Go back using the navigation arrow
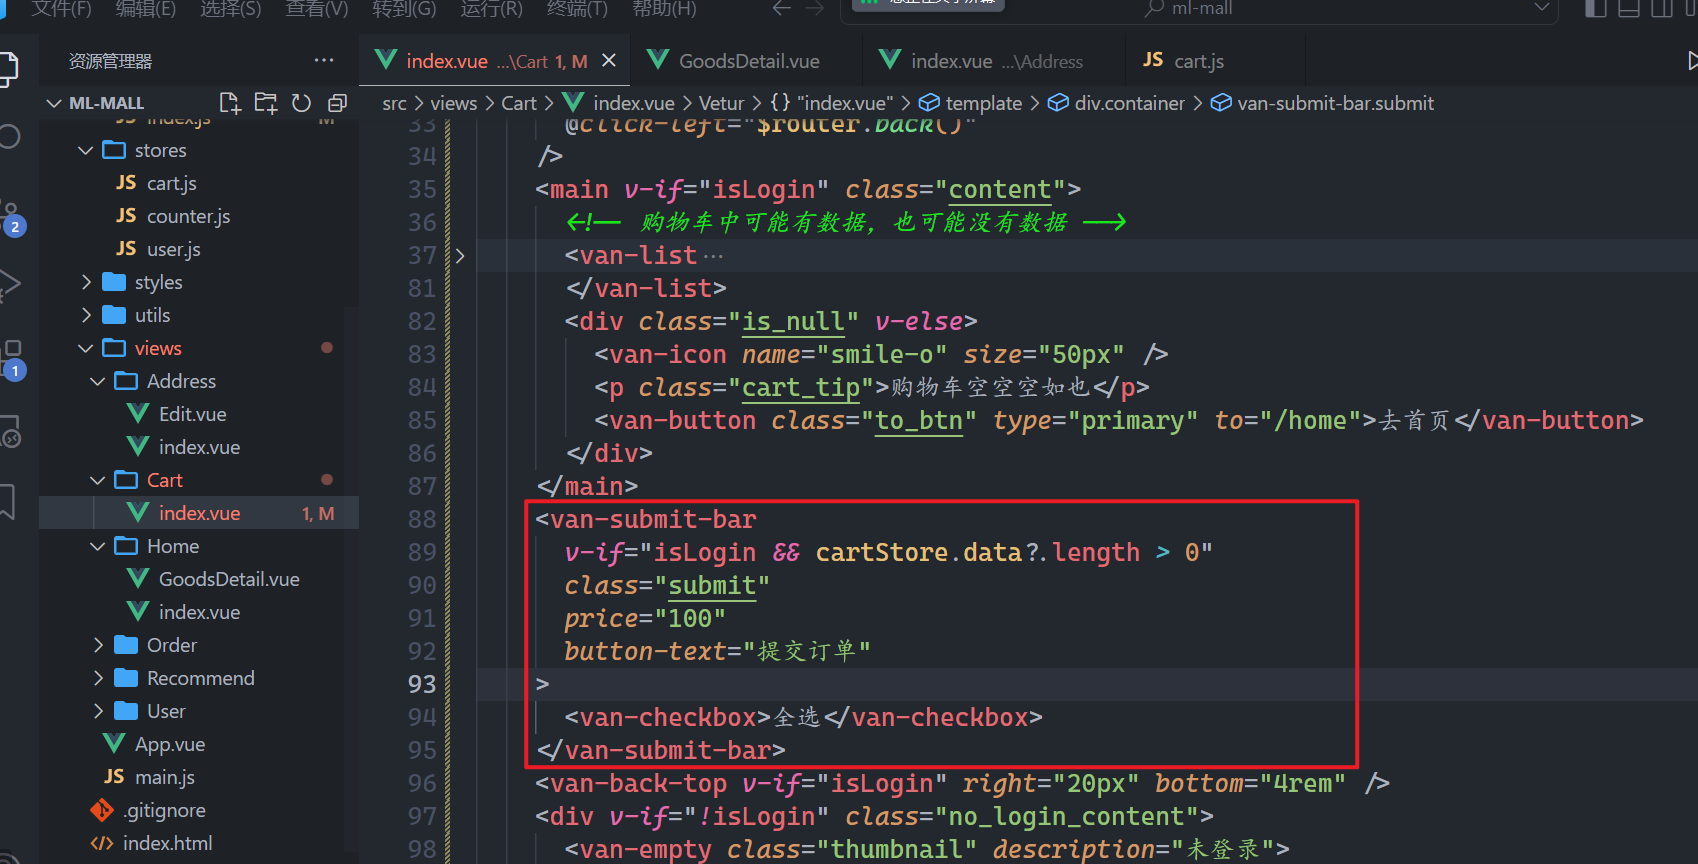 click(x=782, y=8)
